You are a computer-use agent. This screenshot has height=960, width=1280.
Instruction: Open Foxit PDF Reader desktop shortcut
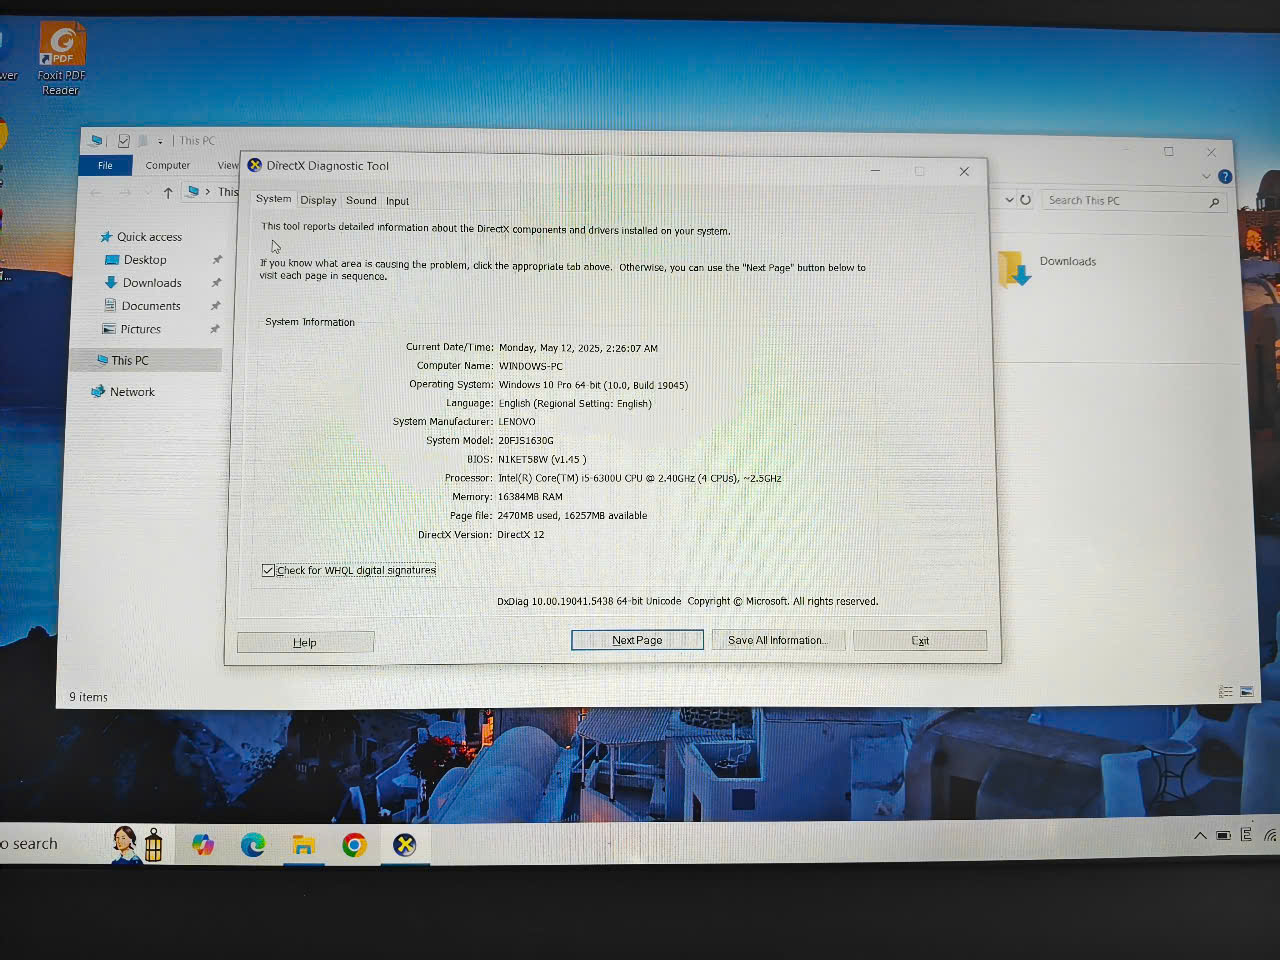click(61, 59)
